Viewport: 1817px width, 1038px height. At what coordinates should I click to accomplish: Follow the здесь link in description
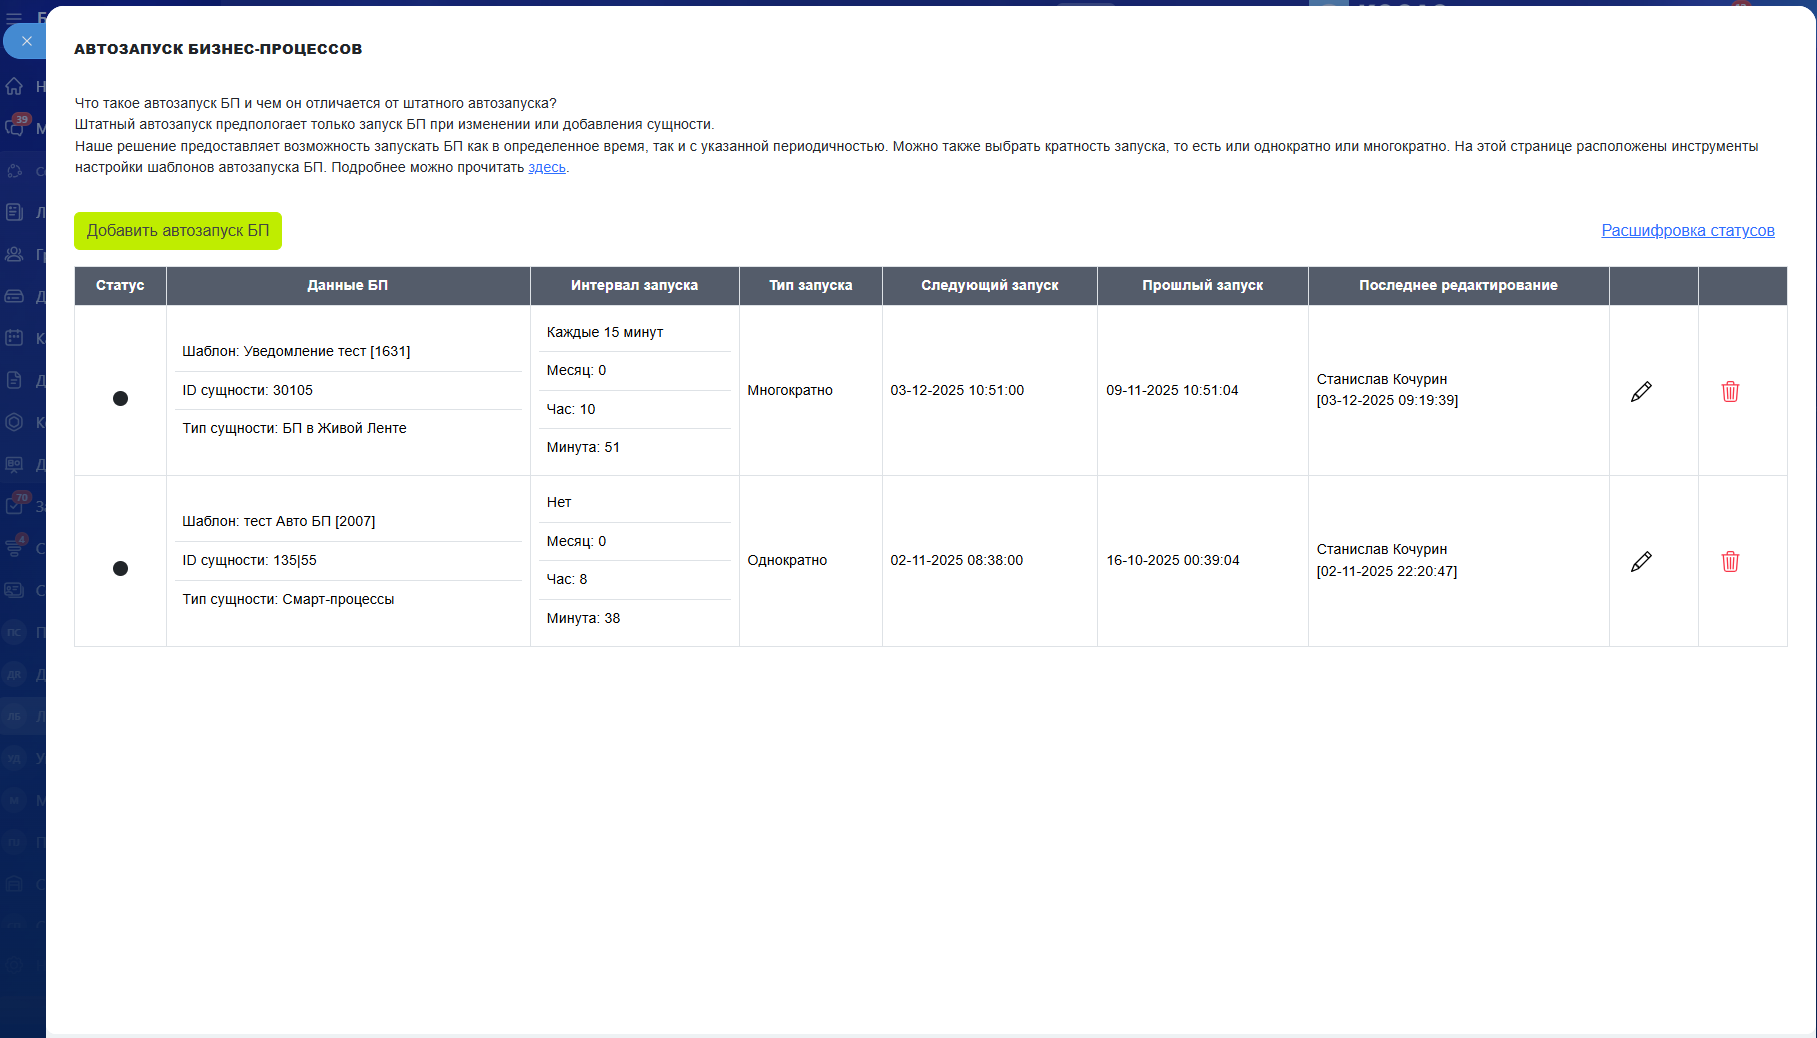pos(547,167)
